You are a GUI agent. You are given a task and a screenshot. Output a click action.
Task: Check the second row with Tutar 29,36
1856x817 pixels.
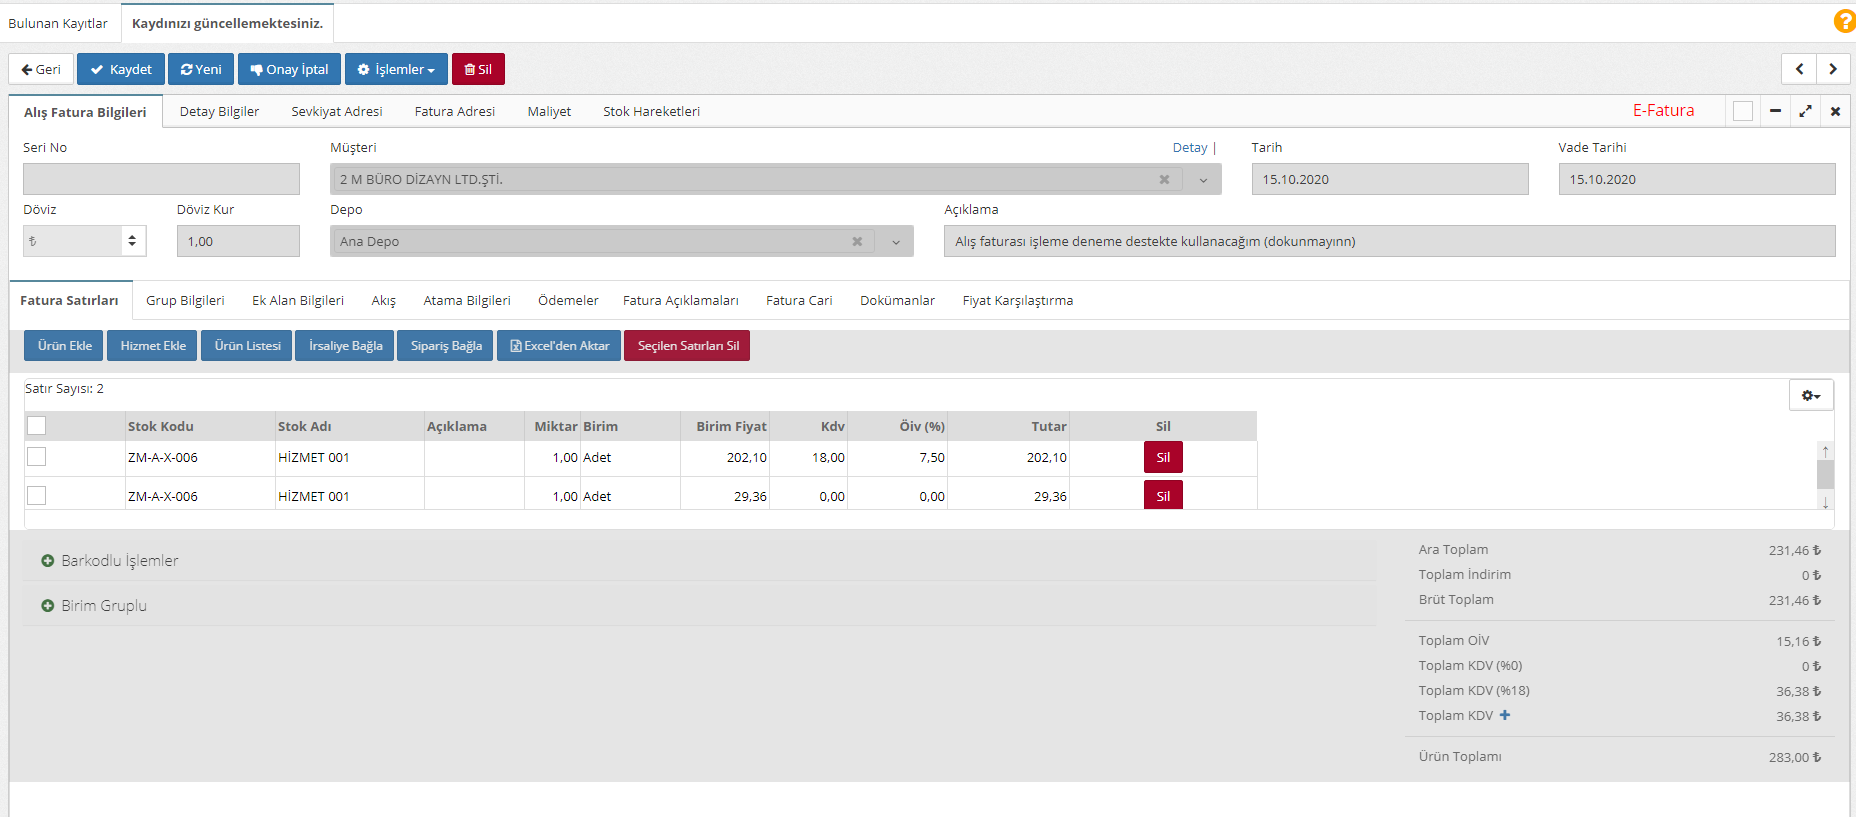click(x=37, y=496)
